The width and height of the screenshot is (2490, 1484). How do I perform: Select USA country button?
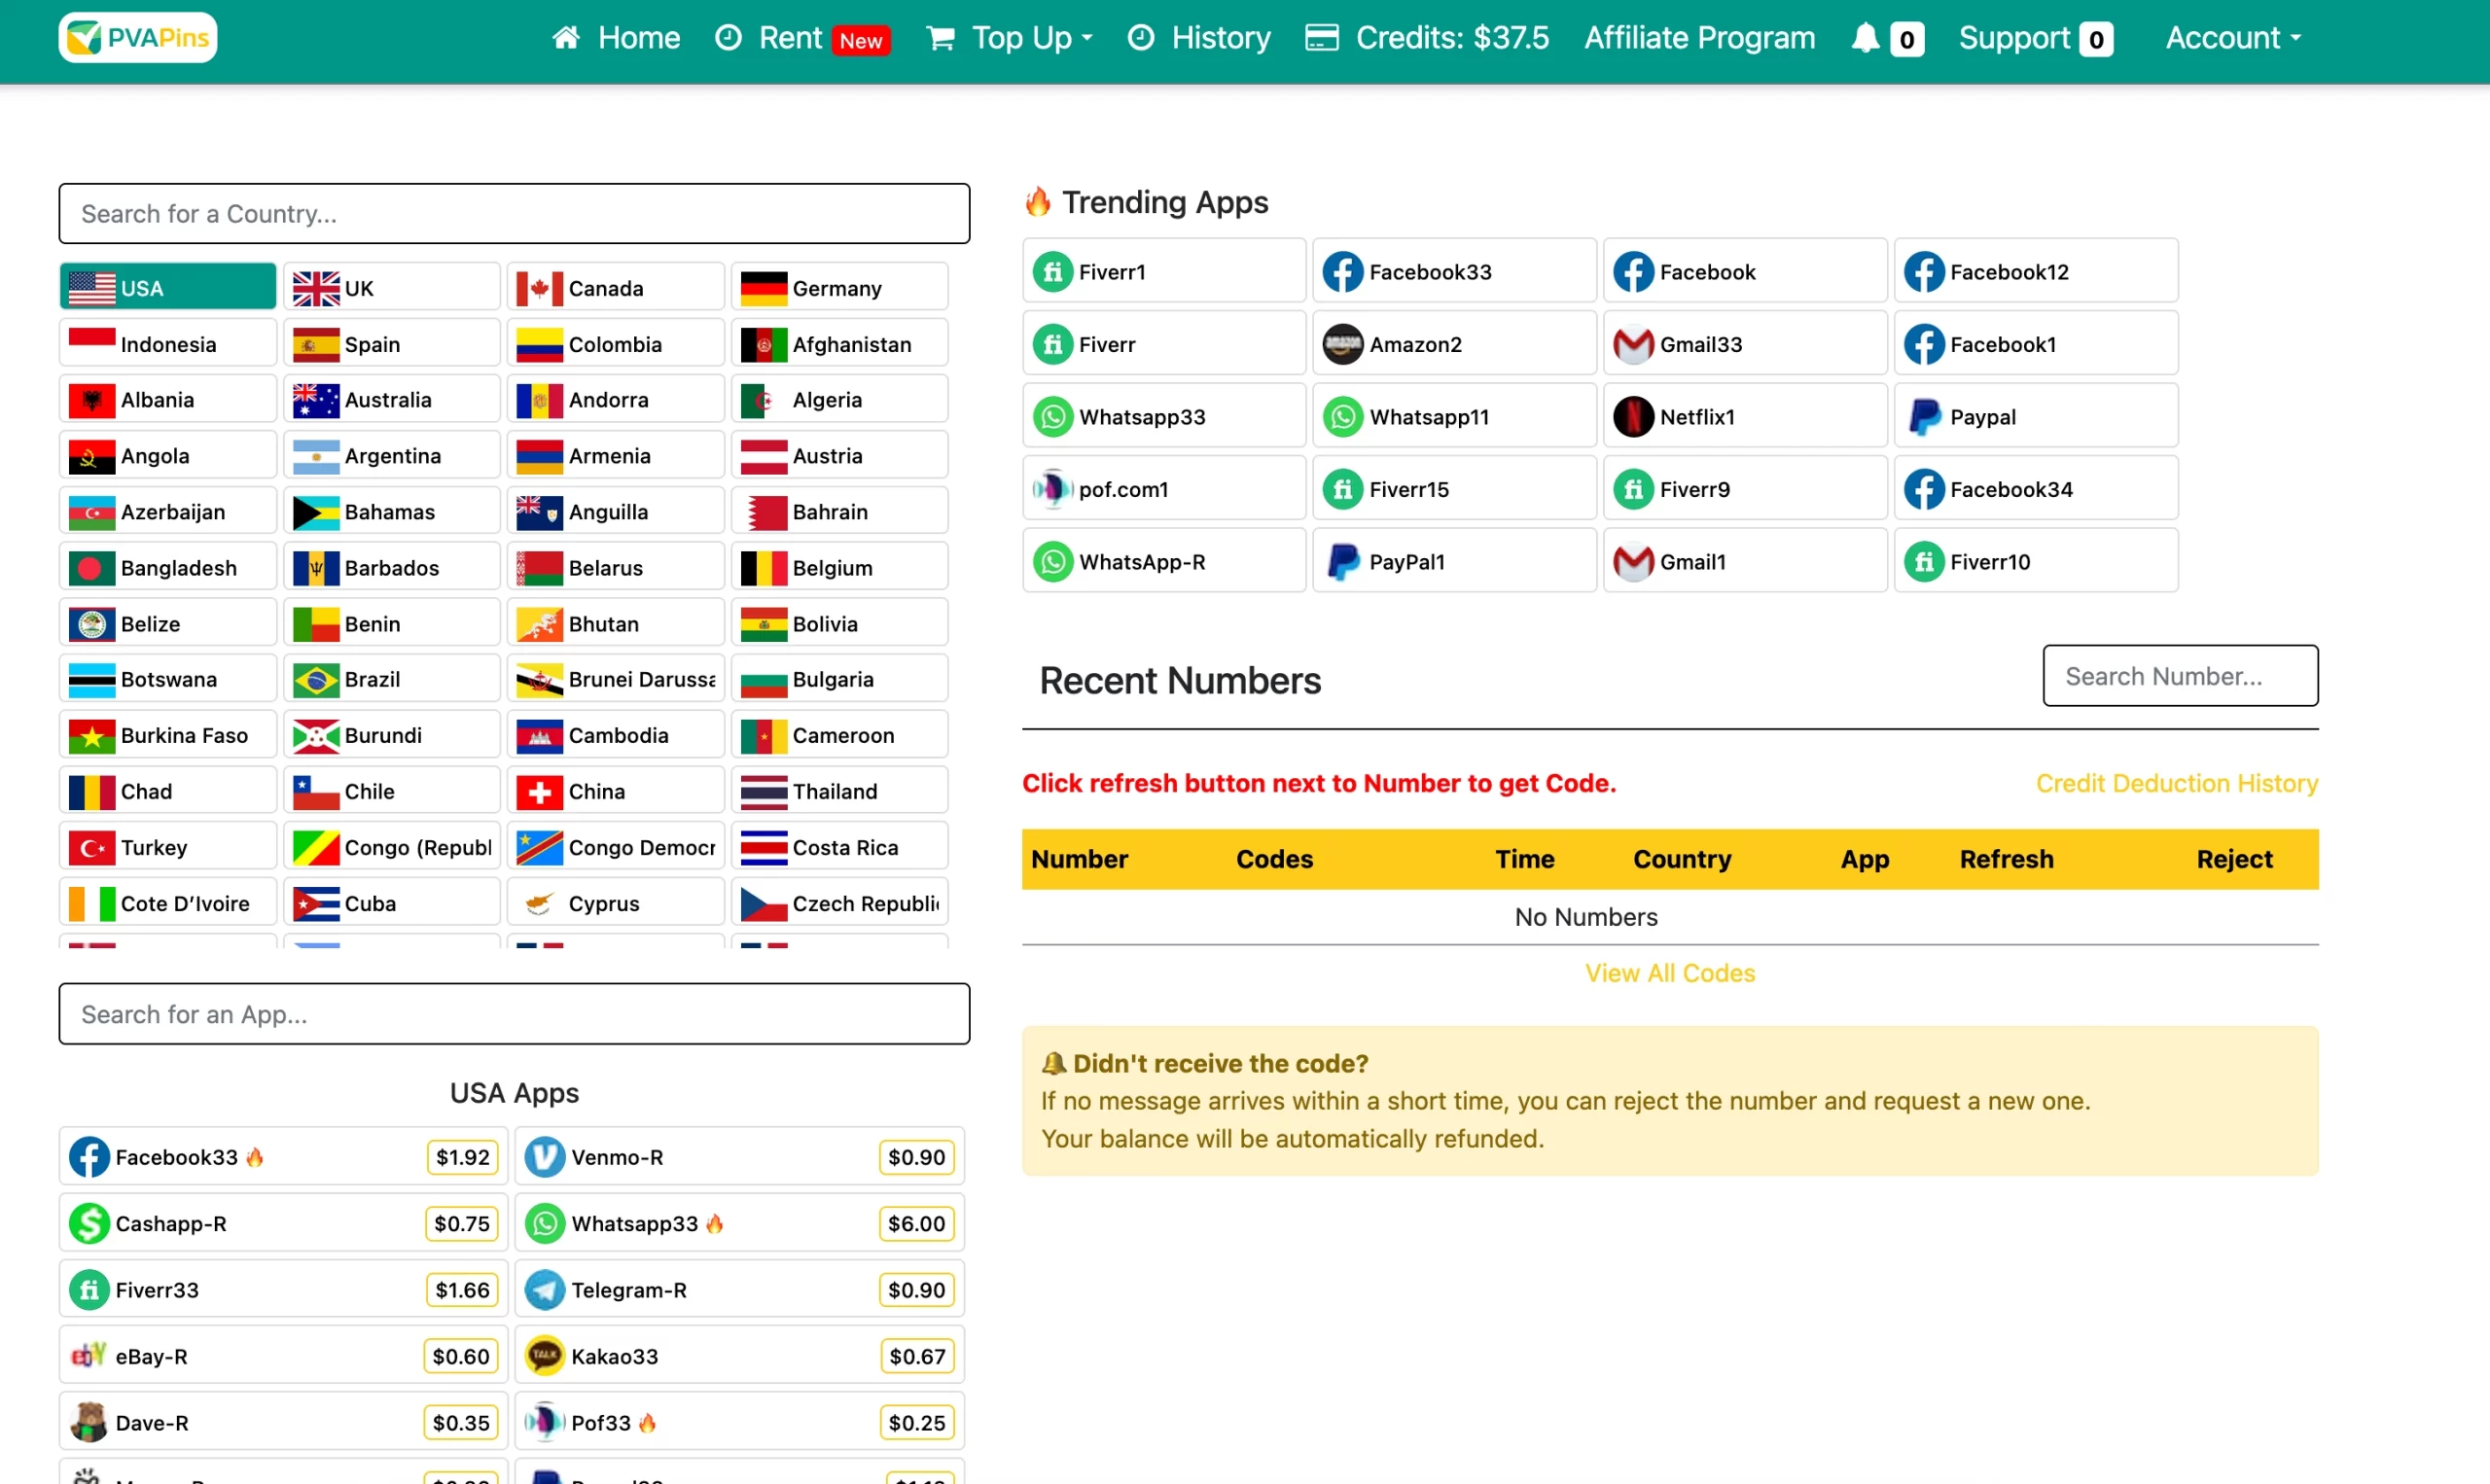point(168,287)
